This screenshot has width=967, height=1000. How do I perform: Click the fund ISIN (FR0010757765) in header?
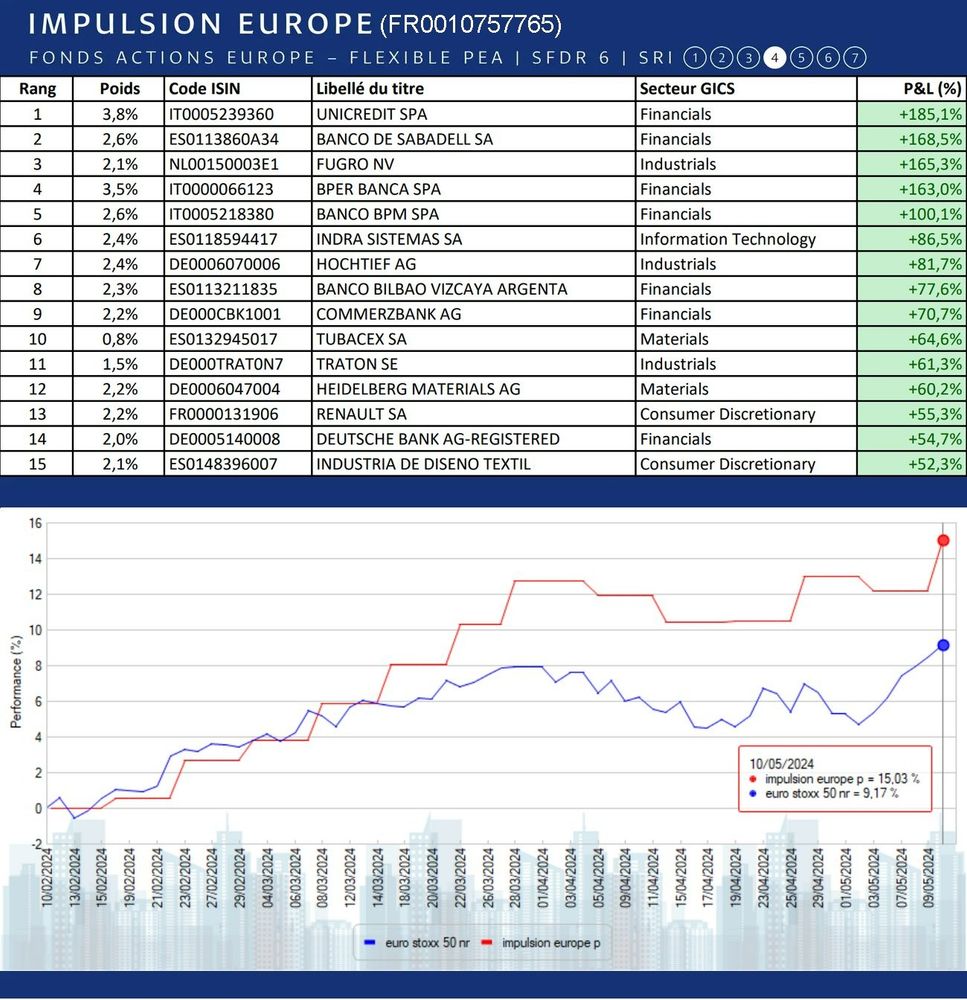pyautogui.click(x=471, y=25)
